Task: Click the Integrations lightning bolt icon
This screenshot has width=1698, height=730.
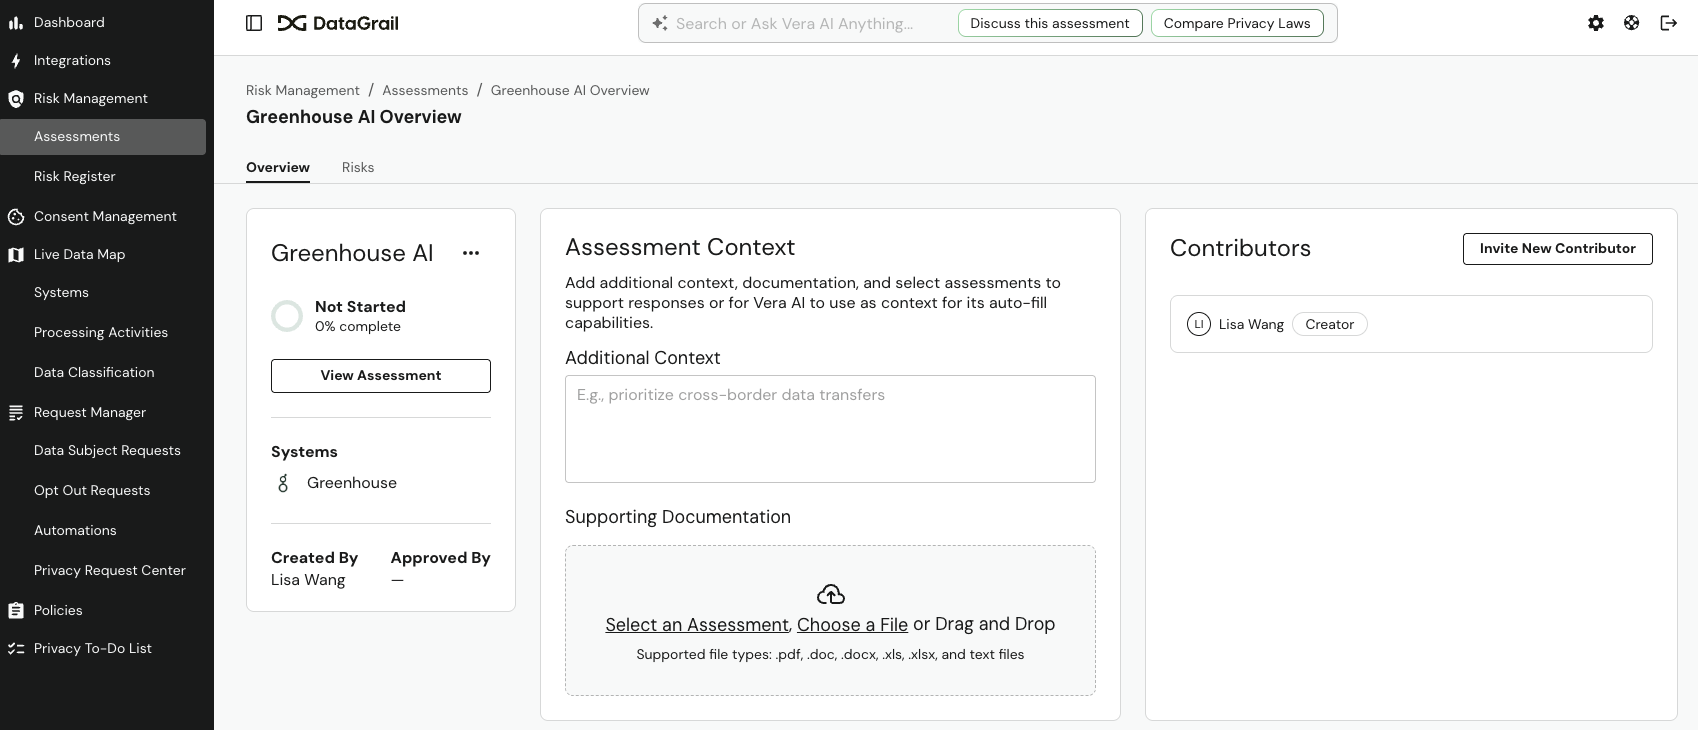Action: tap(16, 61)
